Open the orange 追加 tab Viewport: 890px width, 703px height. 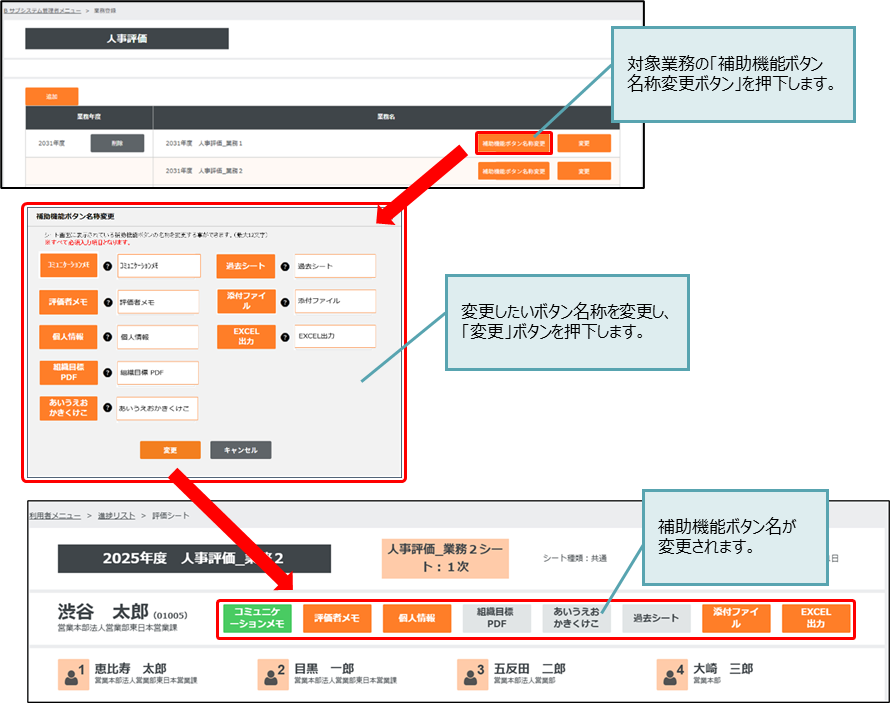click(51, 97)
